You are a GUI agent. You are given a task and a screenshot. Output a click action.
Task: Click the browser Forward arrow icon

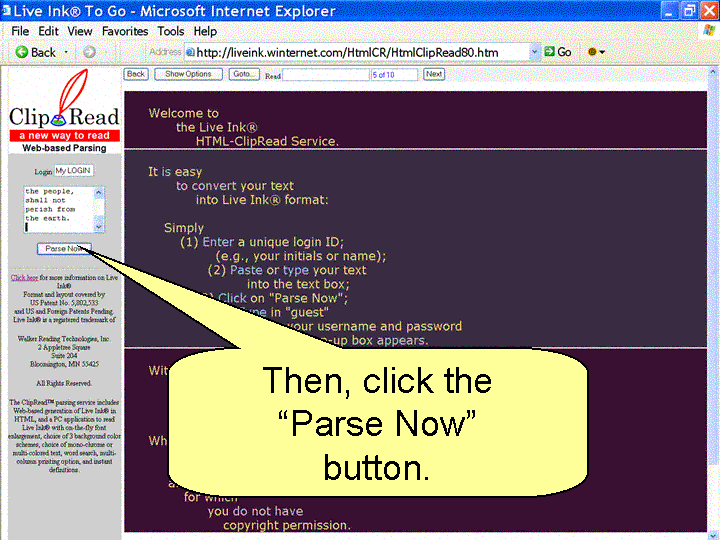89,52
